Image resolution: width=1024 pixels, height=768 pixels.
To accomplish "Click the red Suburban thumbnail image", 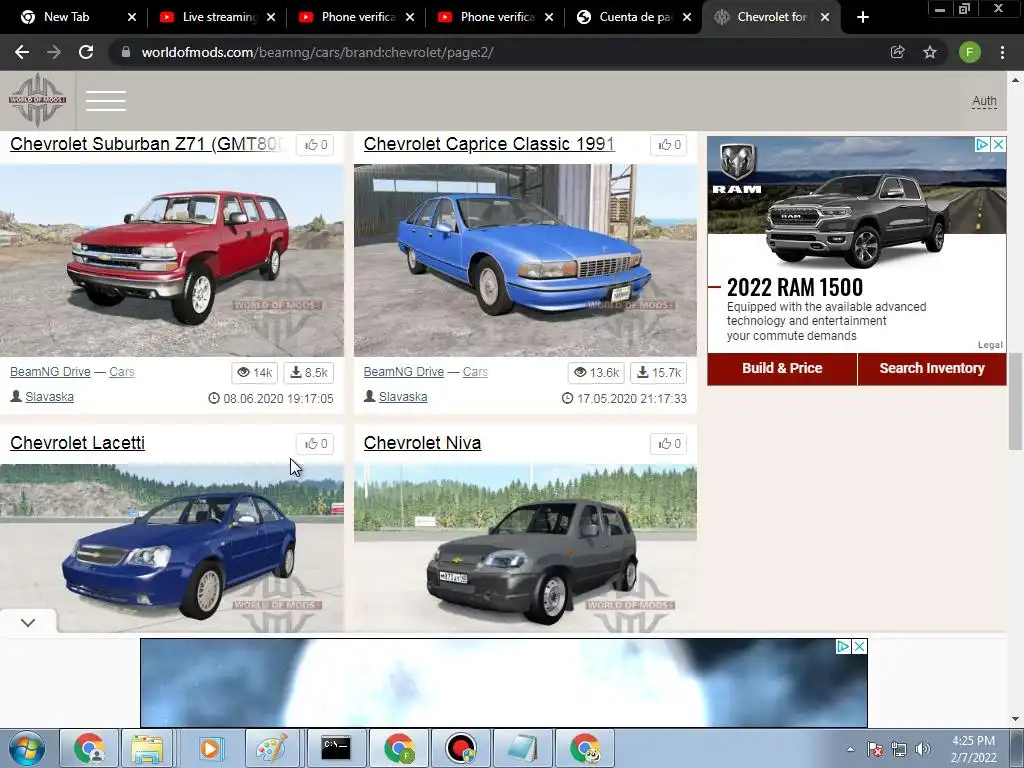I will [172, 261].
